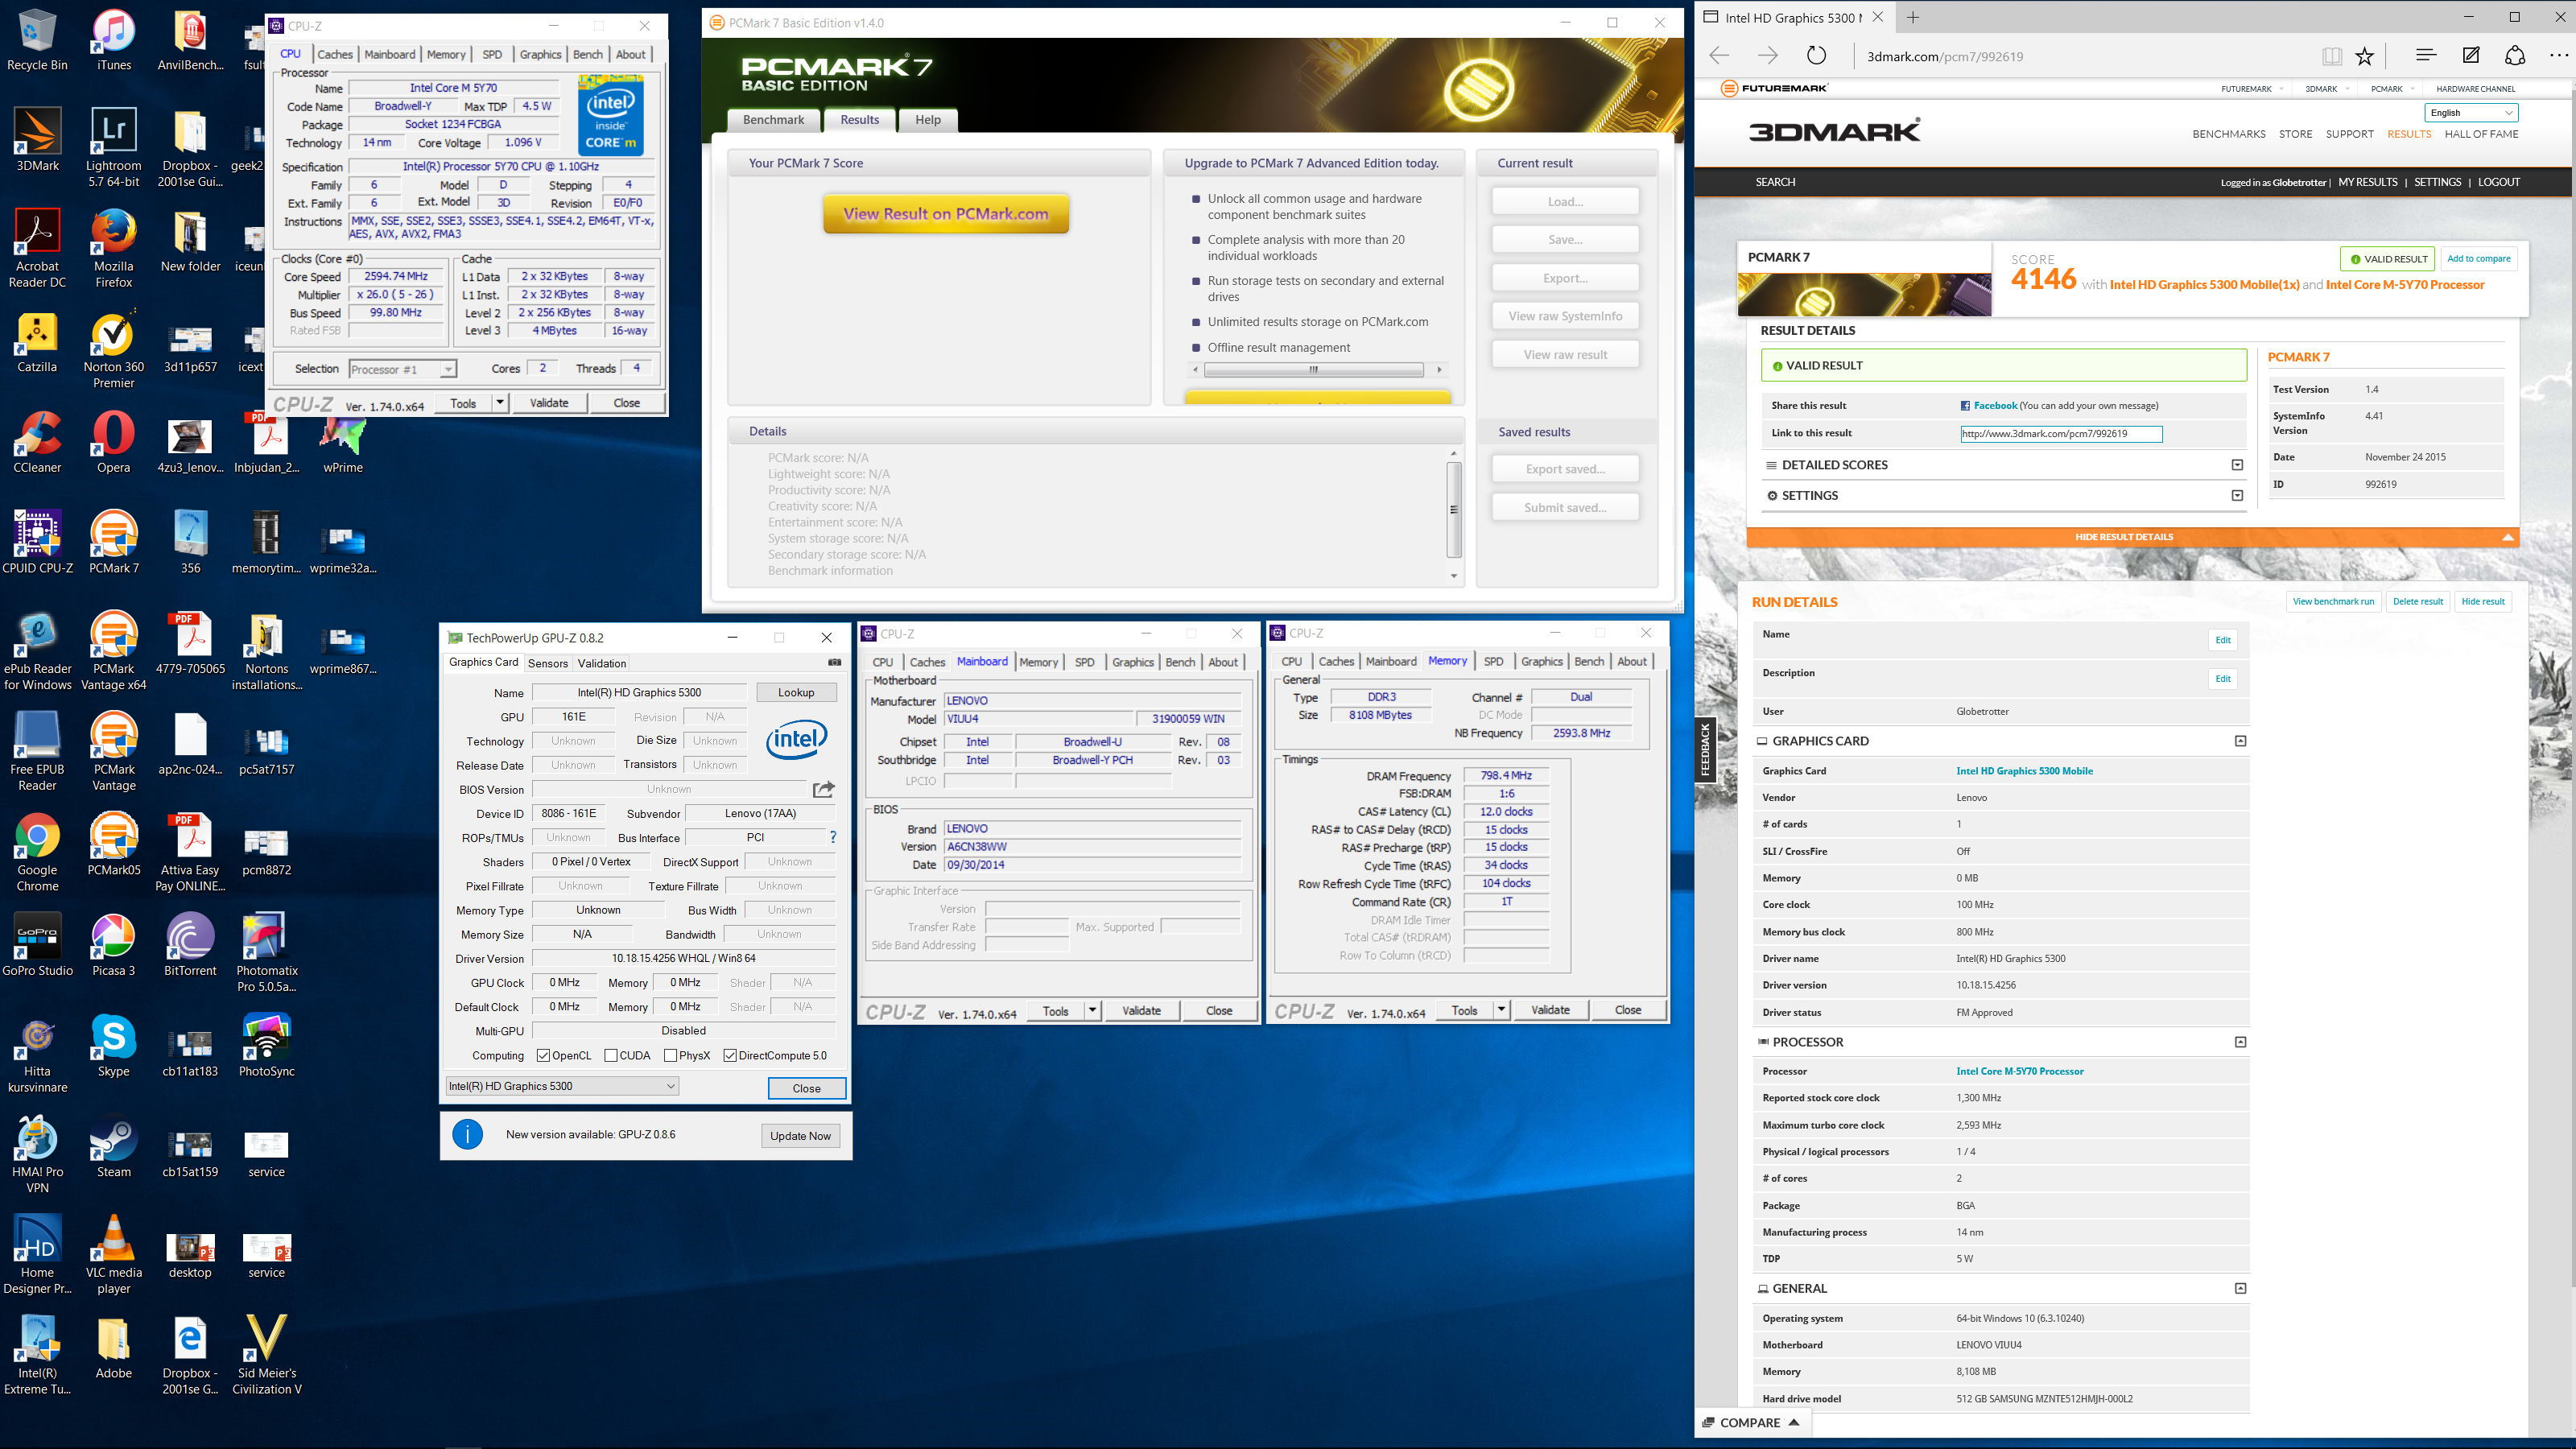Click View raw SystemInfo button
This screenshot has height=1449, width=2576.
coord(1565,316)
